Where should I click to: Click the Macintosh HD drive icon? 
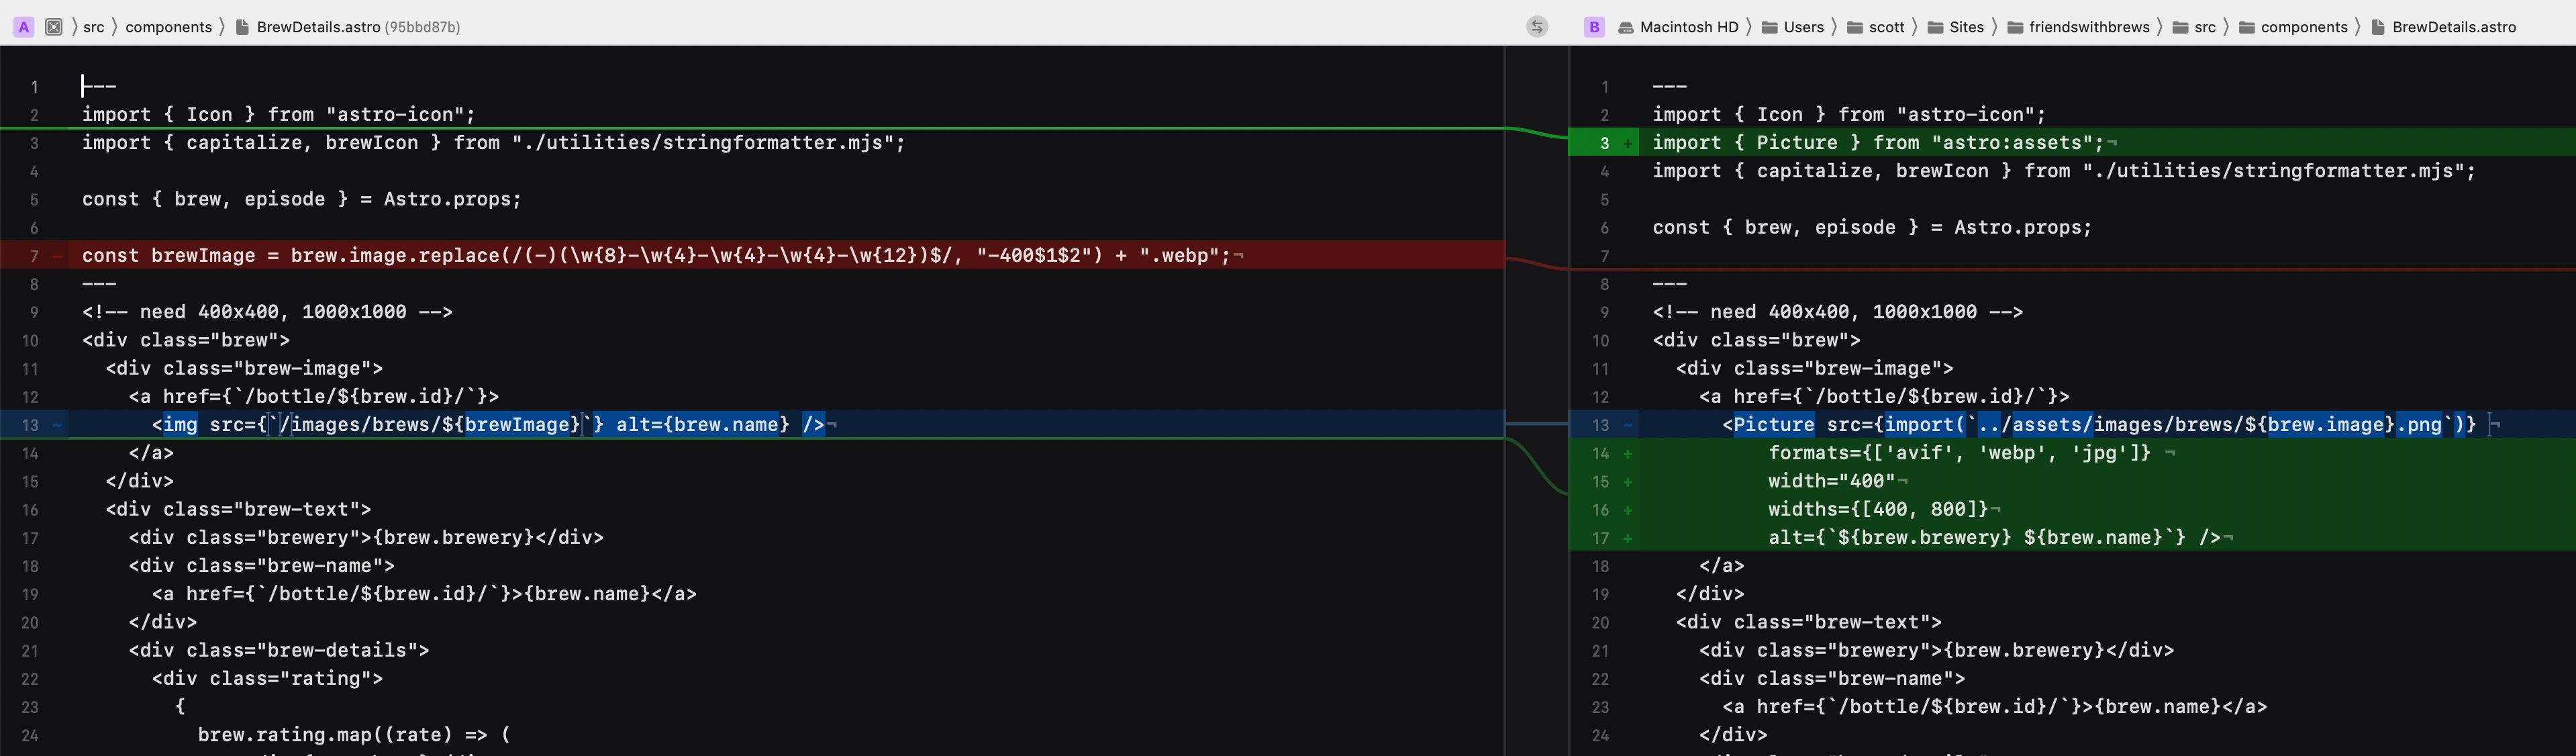click(1626, 27)
